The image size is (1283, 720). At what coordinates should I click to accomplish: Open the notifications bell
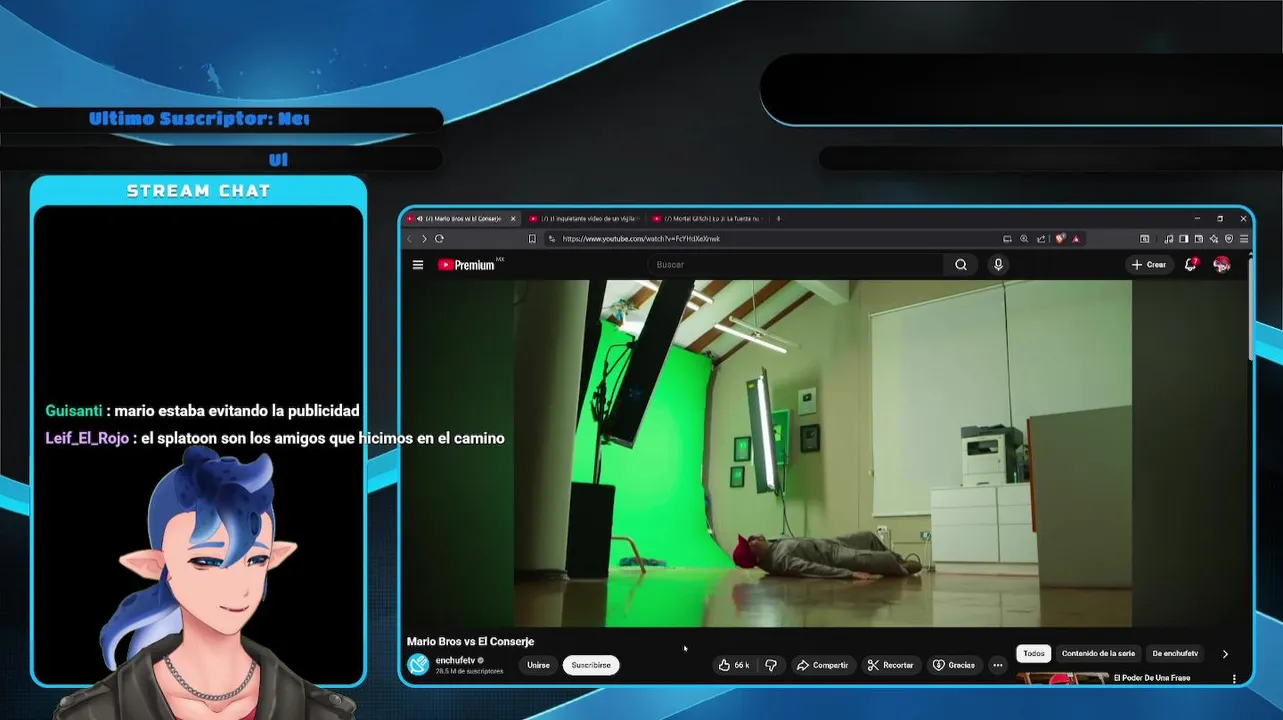point(1190,265)
